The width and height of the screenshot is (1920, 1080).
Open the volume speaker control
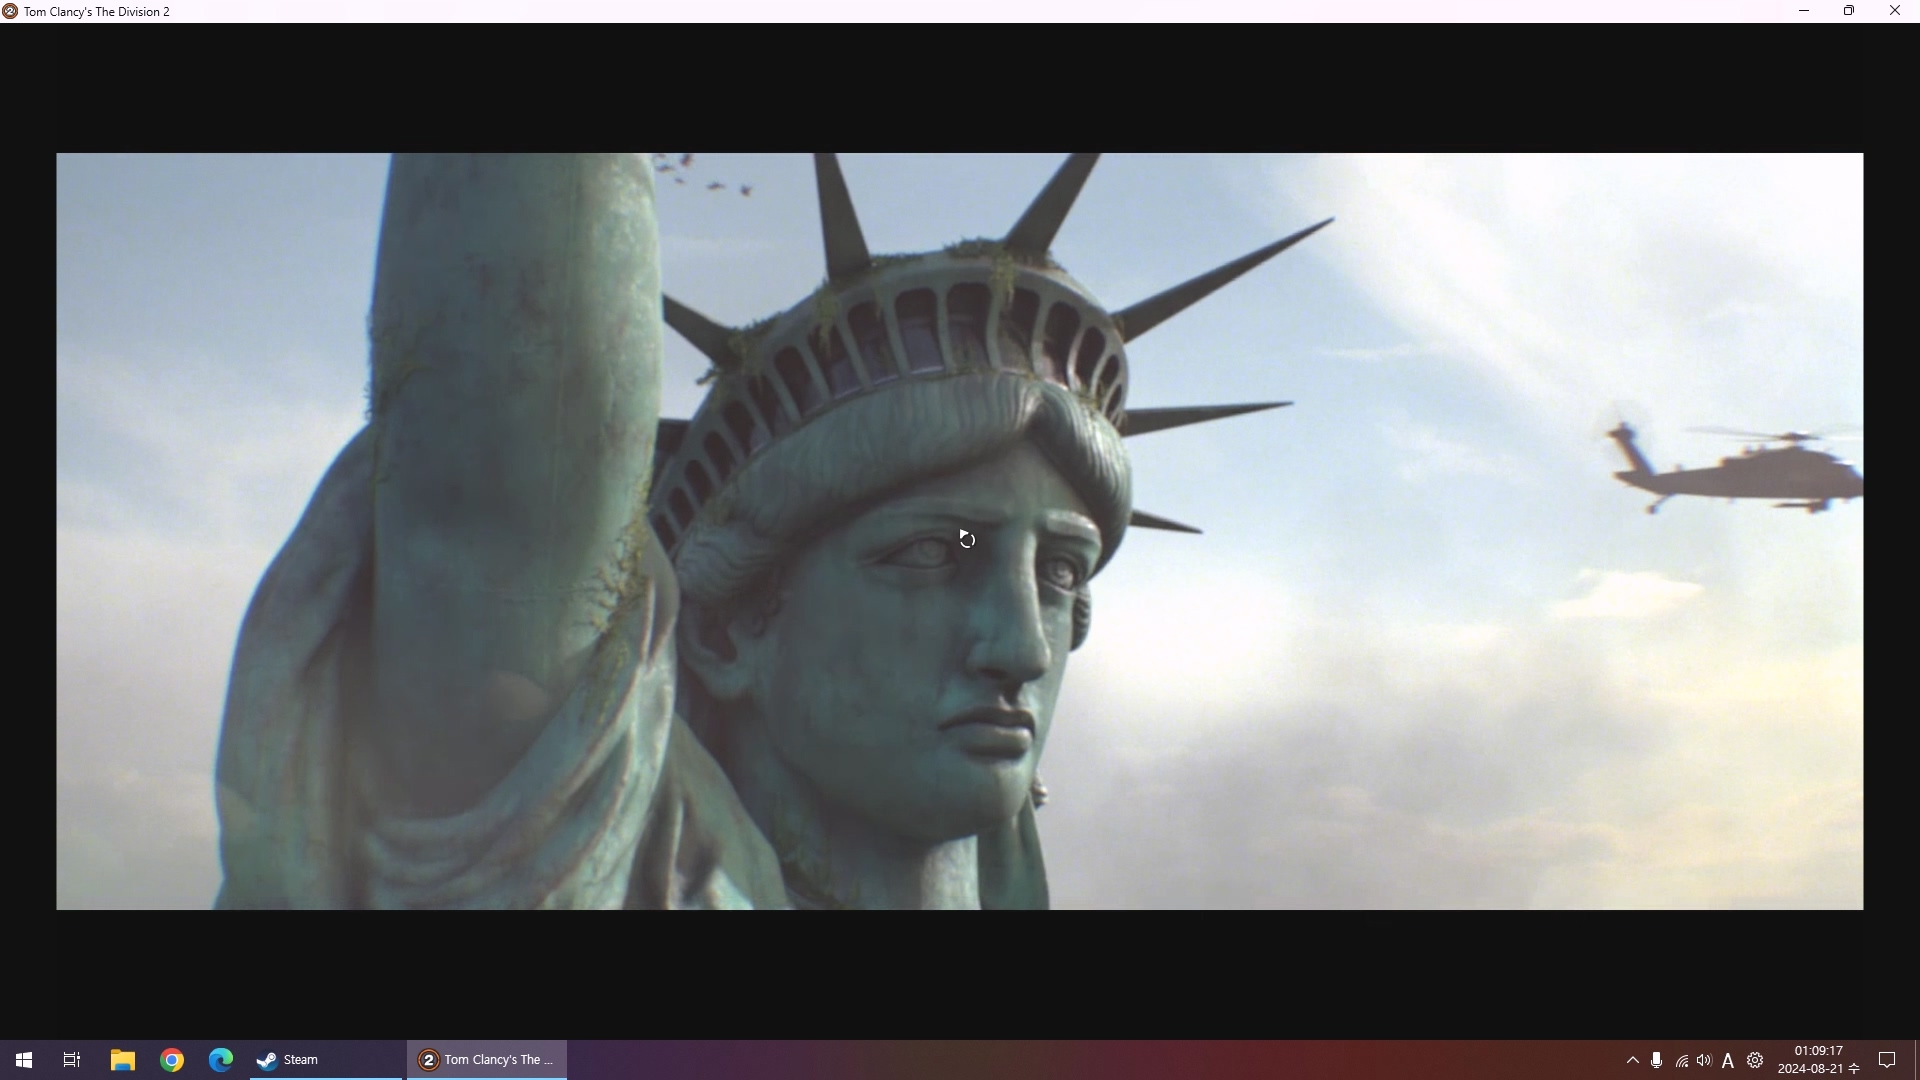point(1705,1060)
